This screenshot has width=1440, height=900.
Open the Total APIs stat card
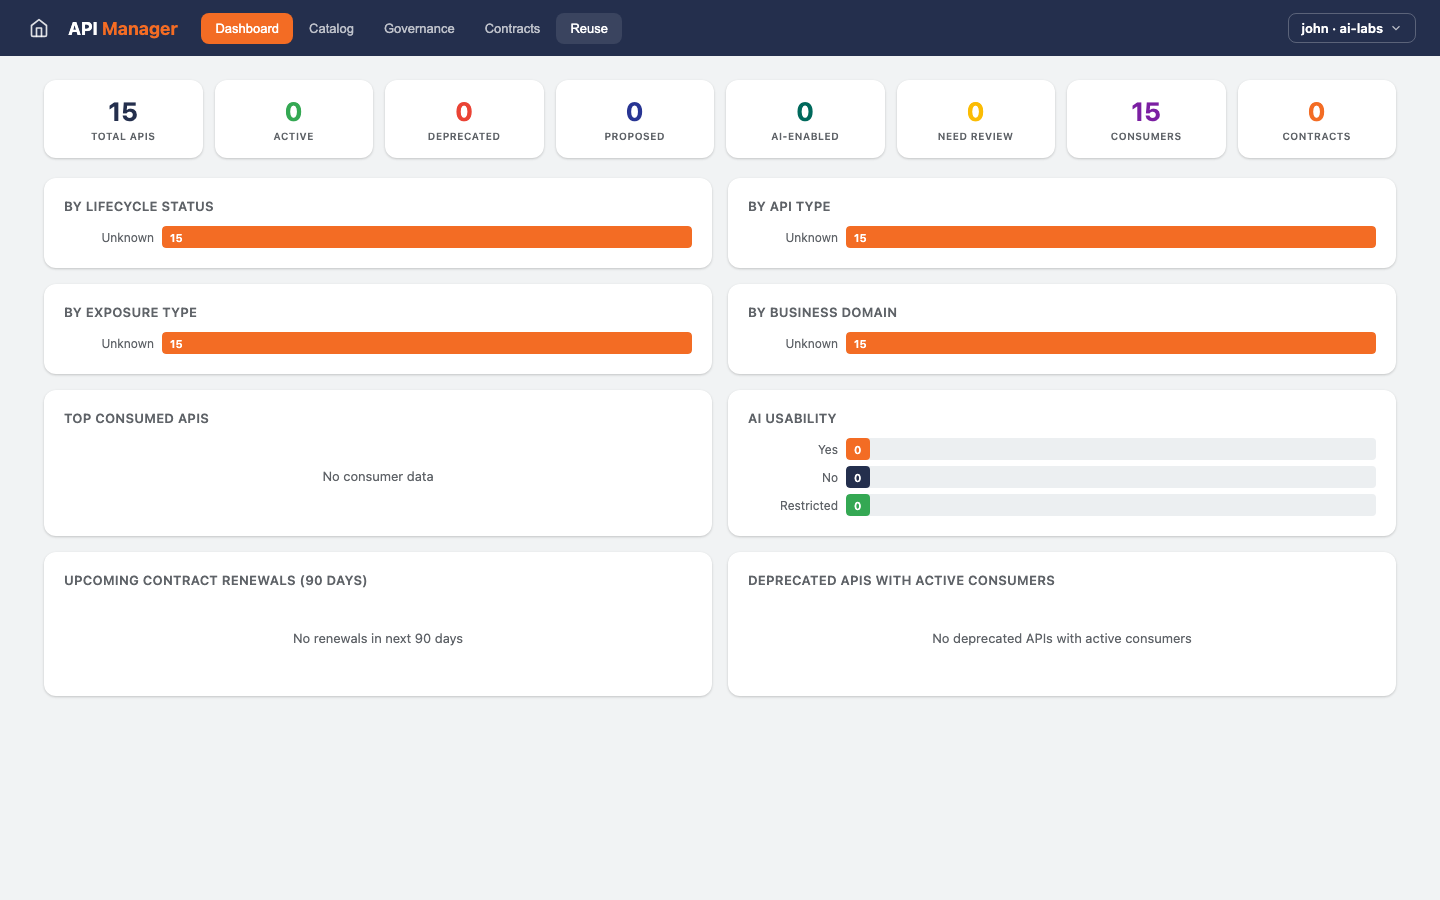click(x=123, y=118)
